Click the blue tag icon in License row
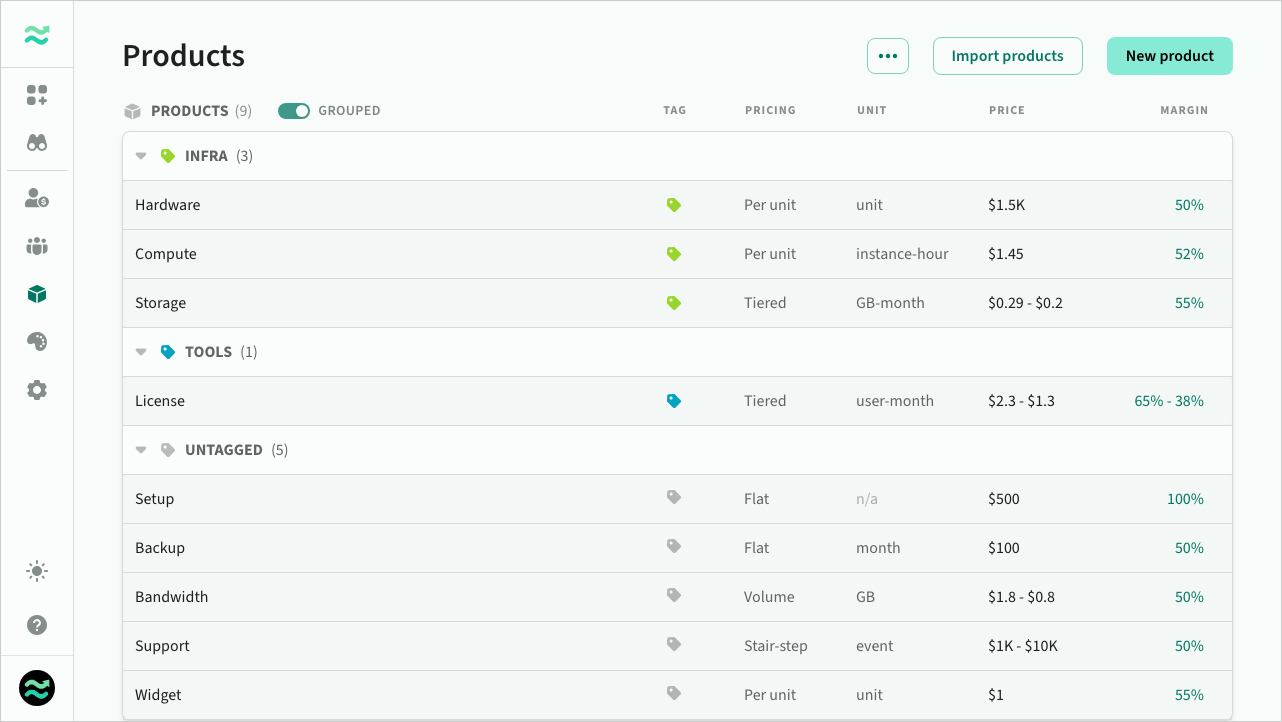The image size is (1282, 722). click(674, 401)
